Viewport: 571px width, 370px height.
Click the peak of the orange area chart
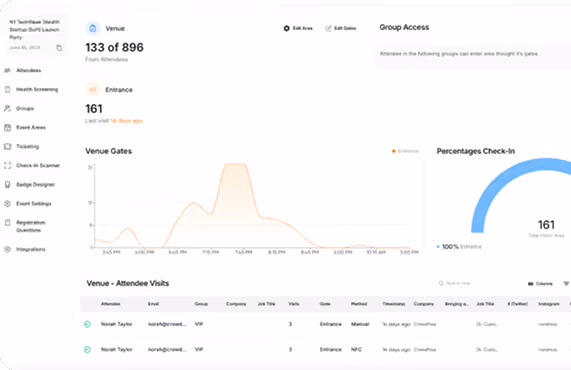coord(236,165)
